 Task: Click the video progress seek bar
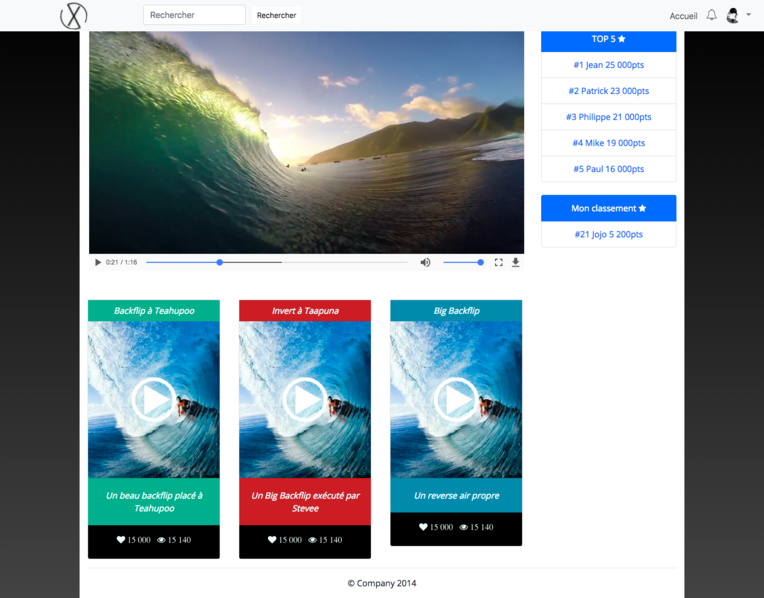pyautogui.click(x=277, y=262)
